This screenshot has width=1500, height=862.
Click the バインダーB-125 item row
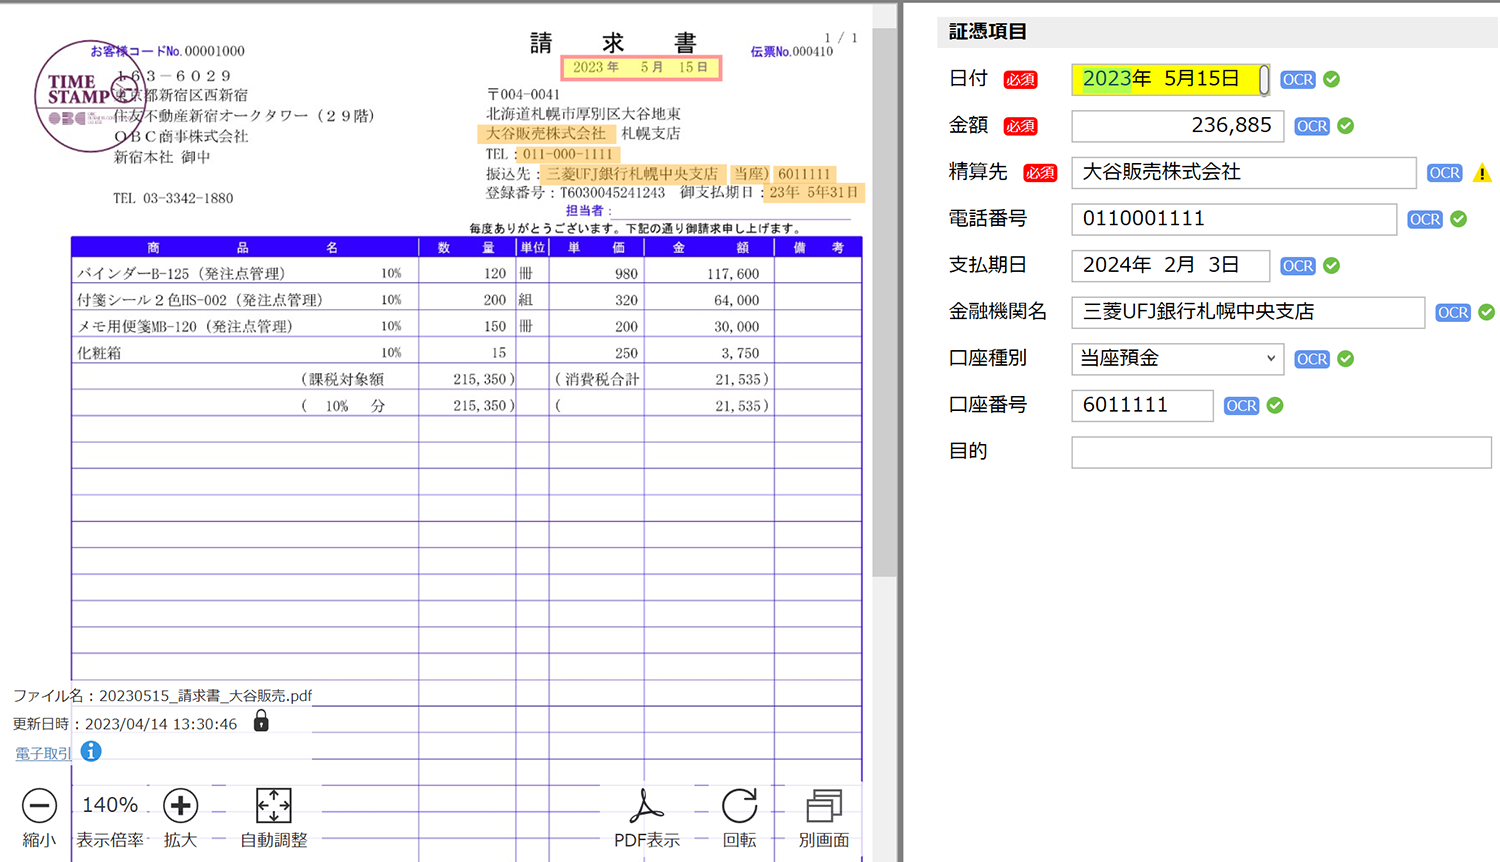click(x=466, y=273)
